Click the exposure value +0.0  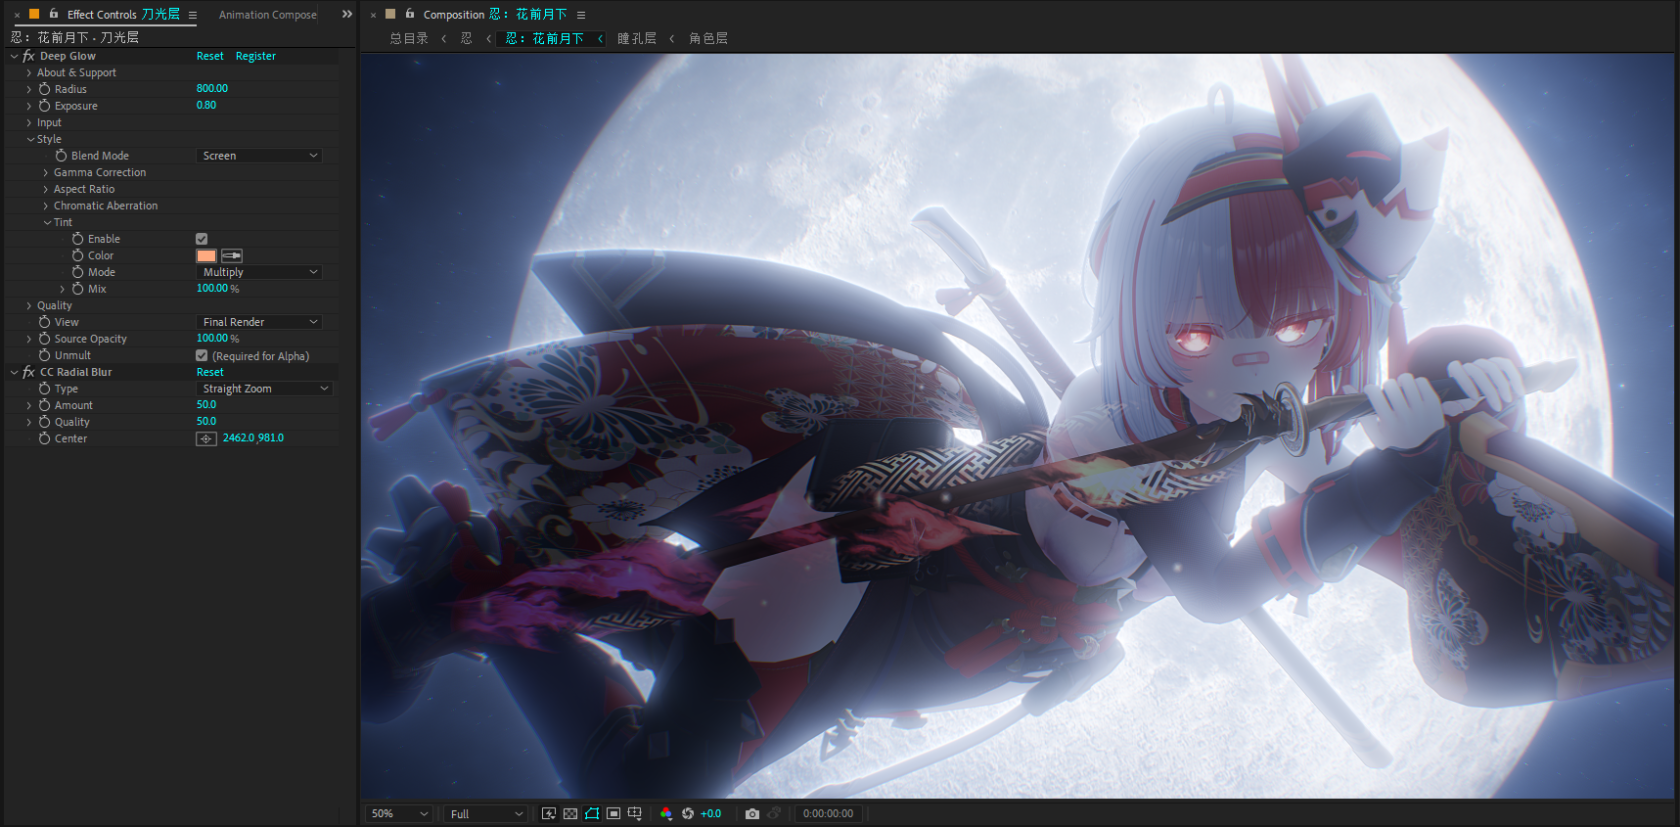pyautogui.click(x=711, y=814)
